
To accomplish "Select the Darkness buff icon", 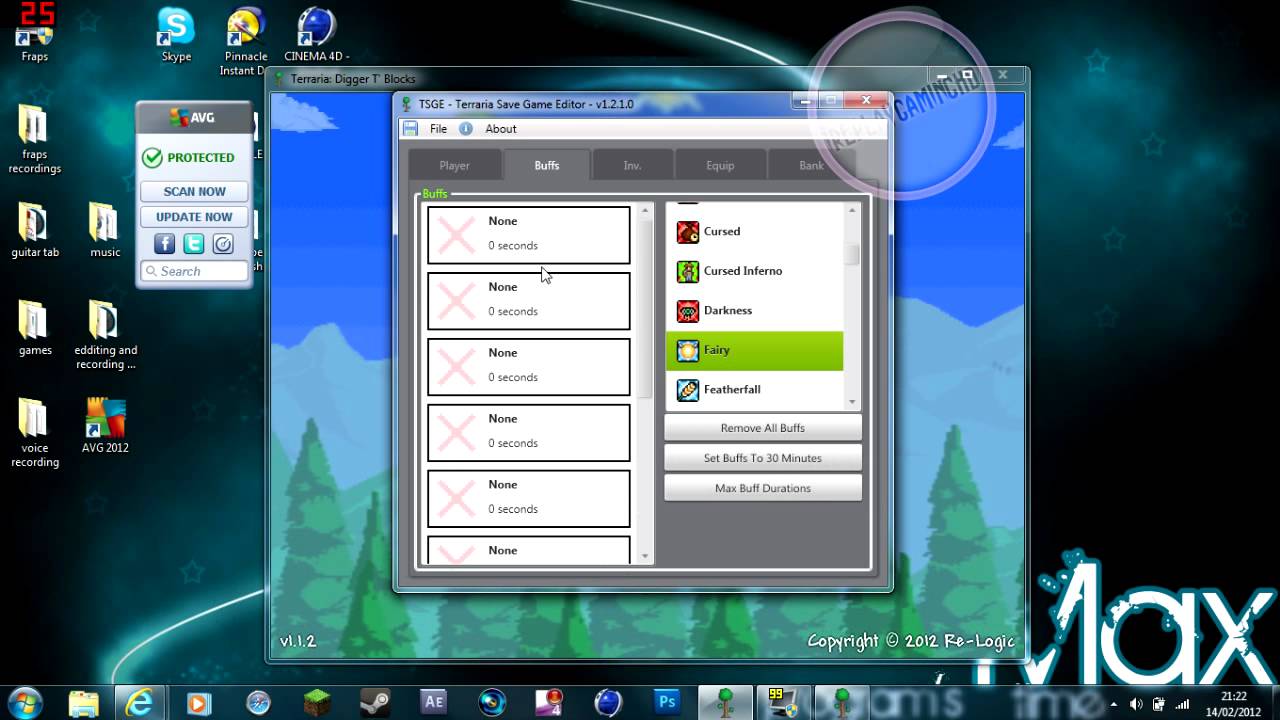I will pos(688,311).
